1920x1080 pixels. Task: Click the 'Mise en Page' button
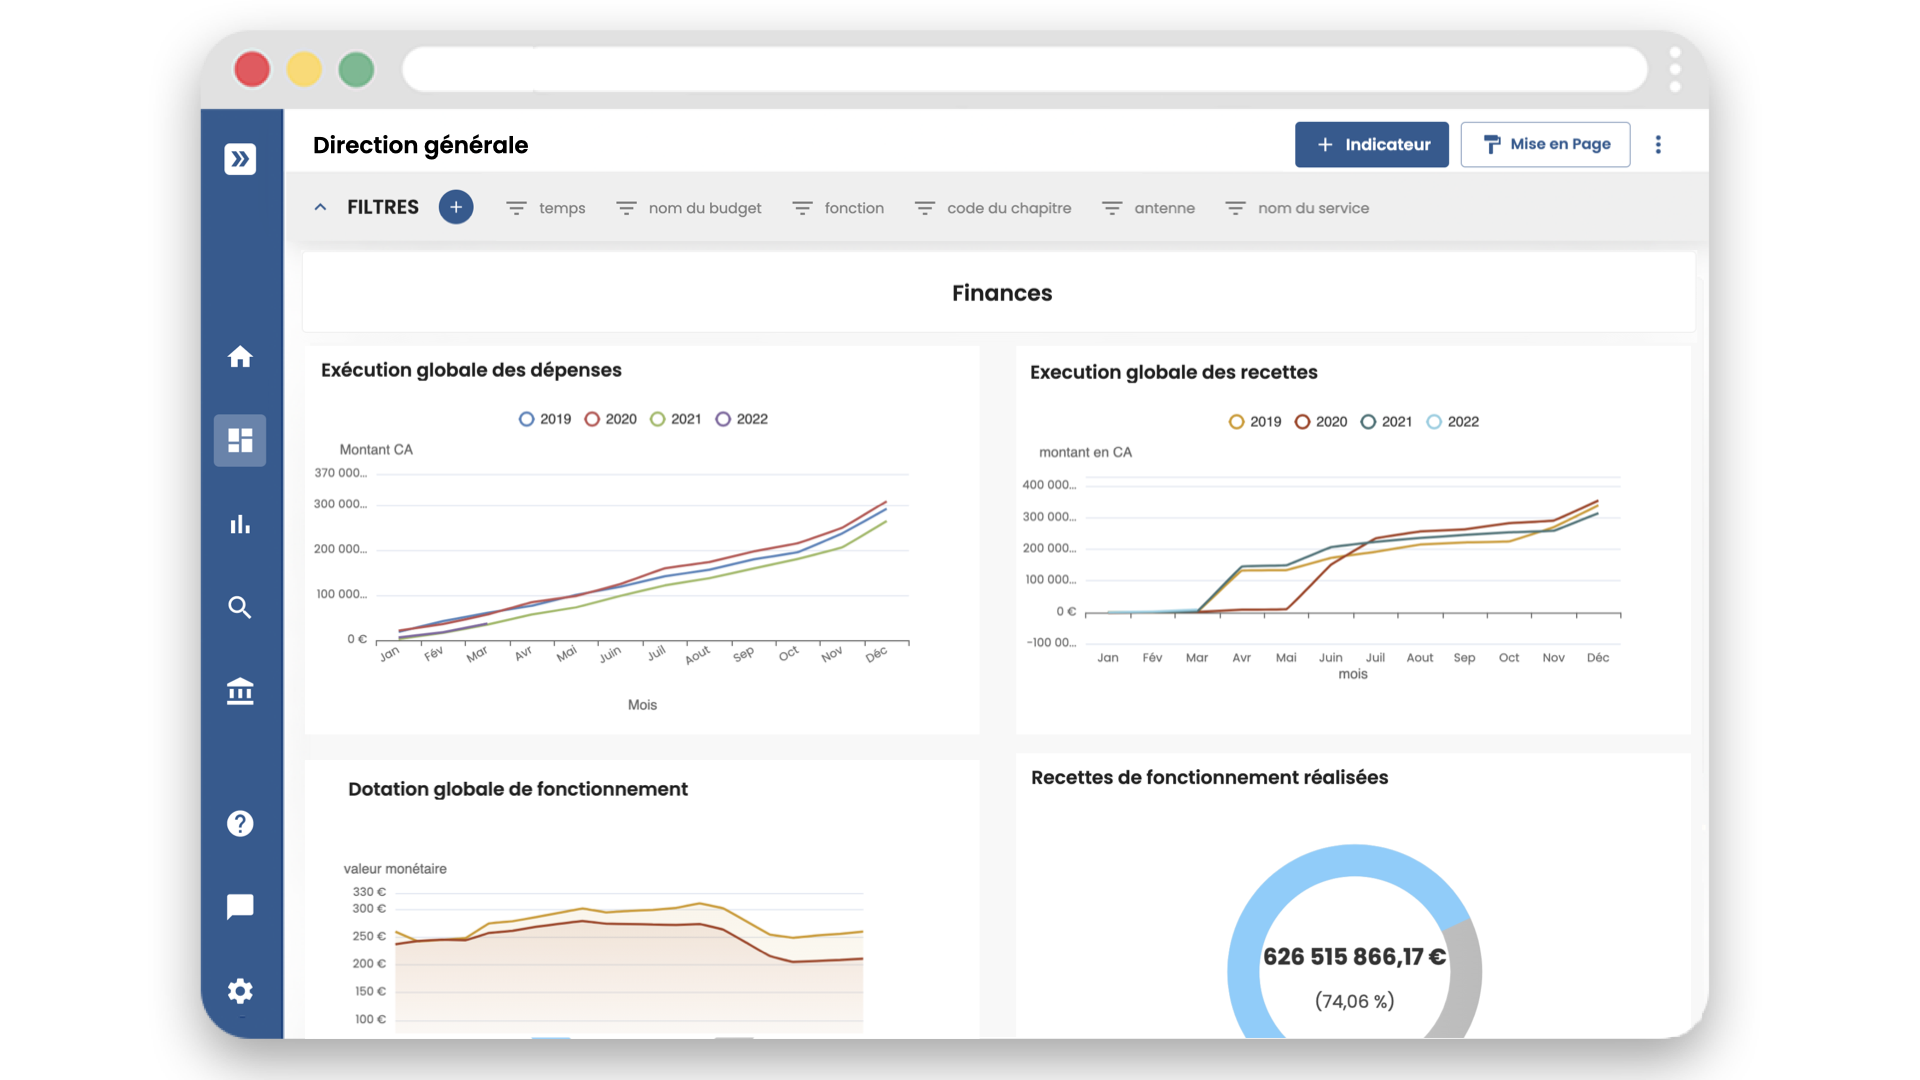(1545, 144)
